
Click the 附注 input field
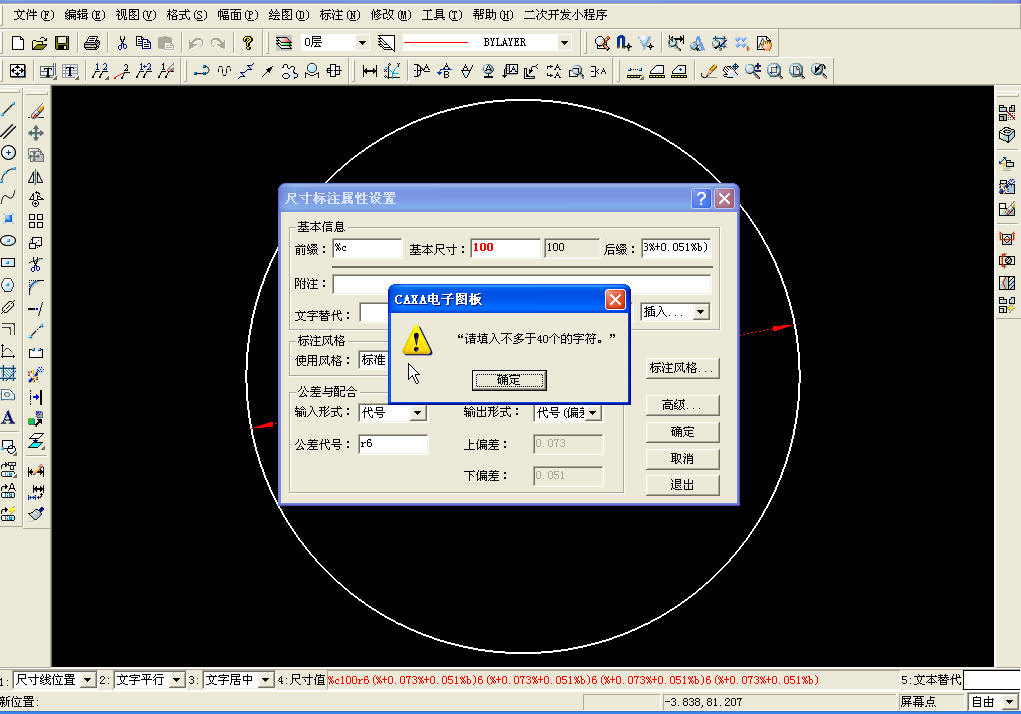click(521, 284)
